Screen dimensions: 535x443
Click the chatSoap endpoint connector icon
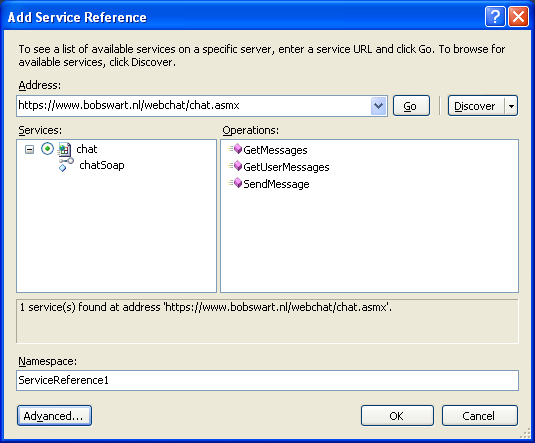66,165
